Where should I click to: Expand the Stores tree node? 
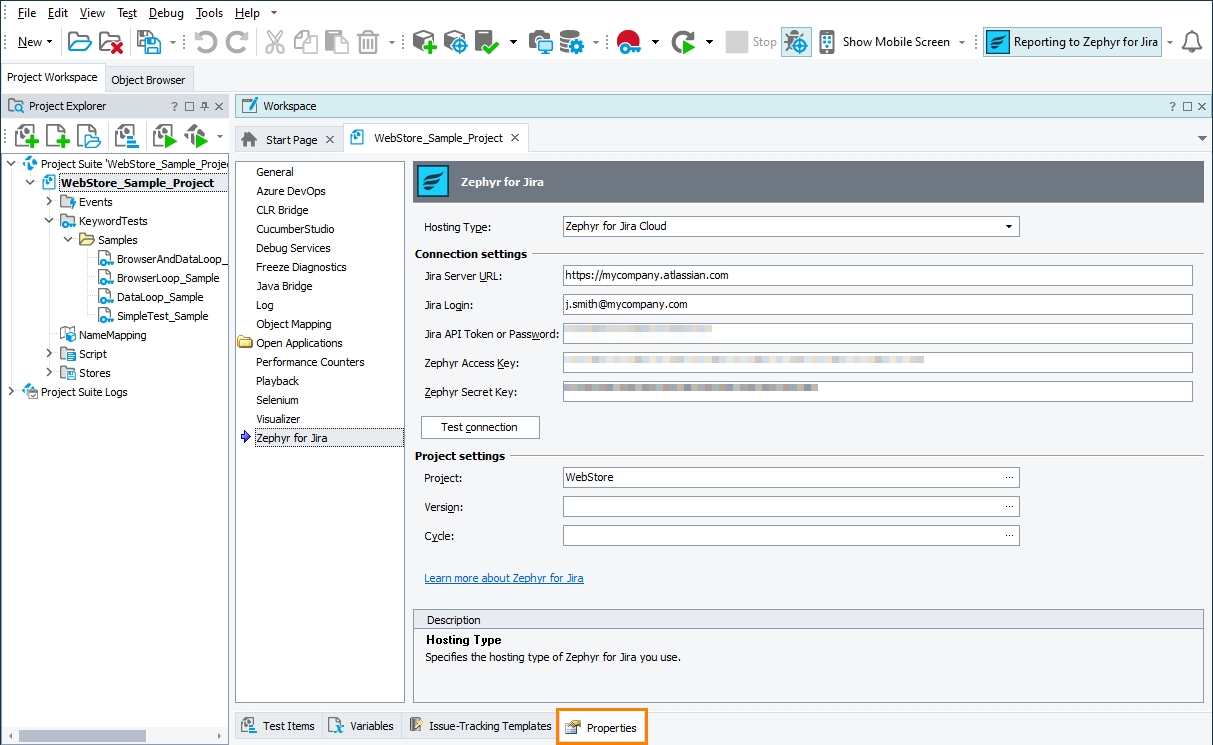point(49,373)
